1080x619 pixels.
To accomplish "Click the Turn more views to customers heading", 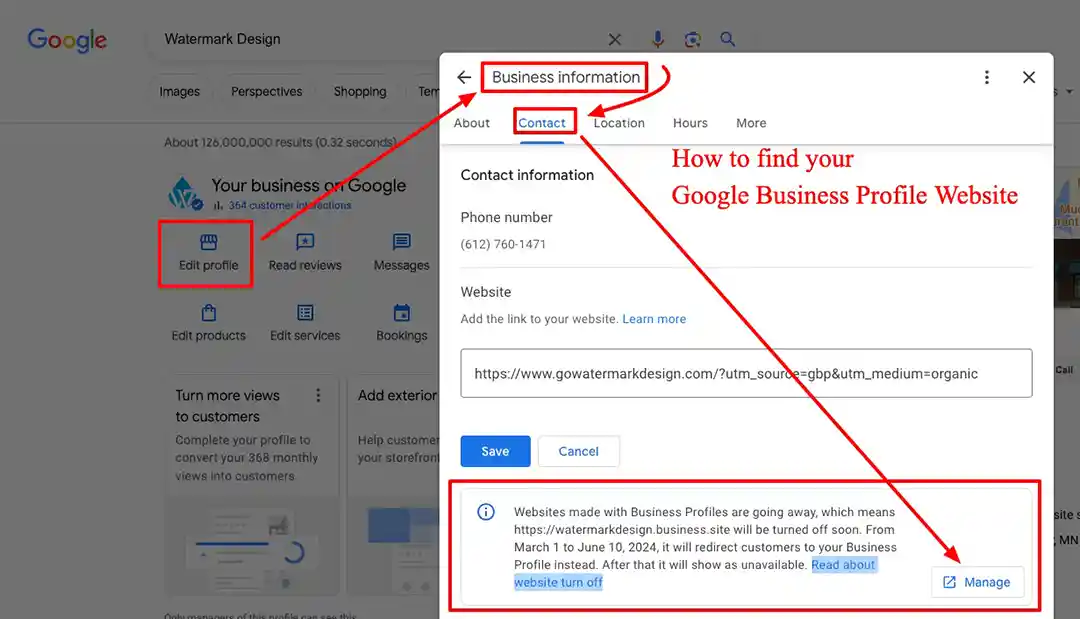I will pyautogui.click(x=227, y=406).
